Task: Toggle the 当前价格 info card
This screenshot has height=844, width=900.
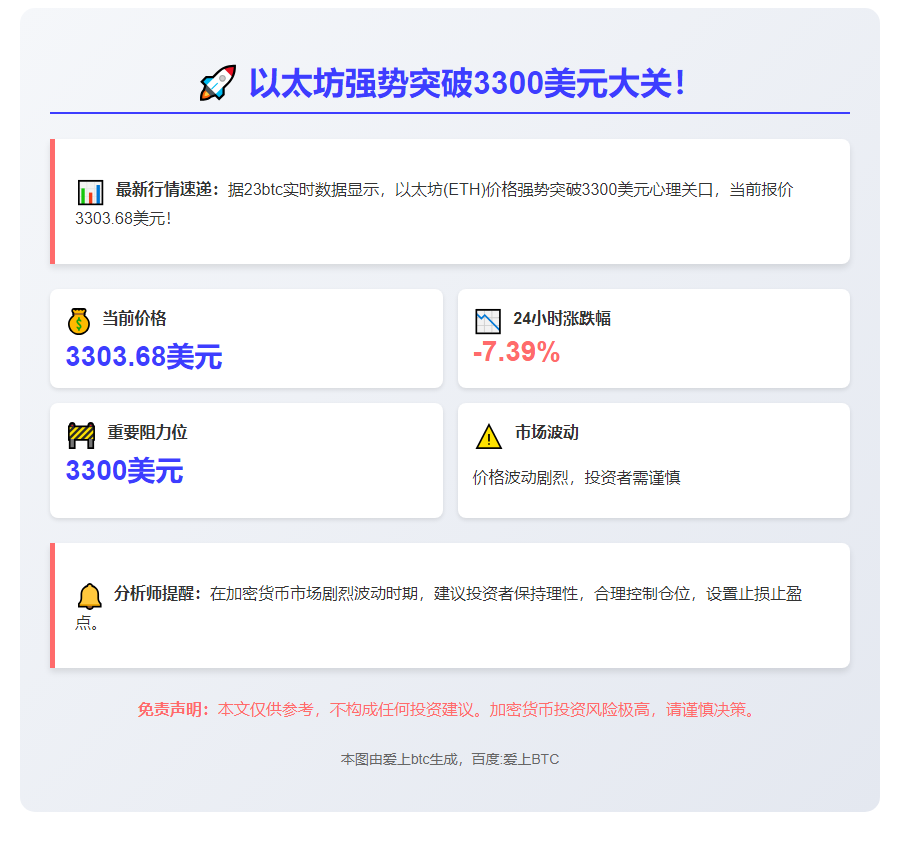Action: pyautogui.click(x=246, y=337)
